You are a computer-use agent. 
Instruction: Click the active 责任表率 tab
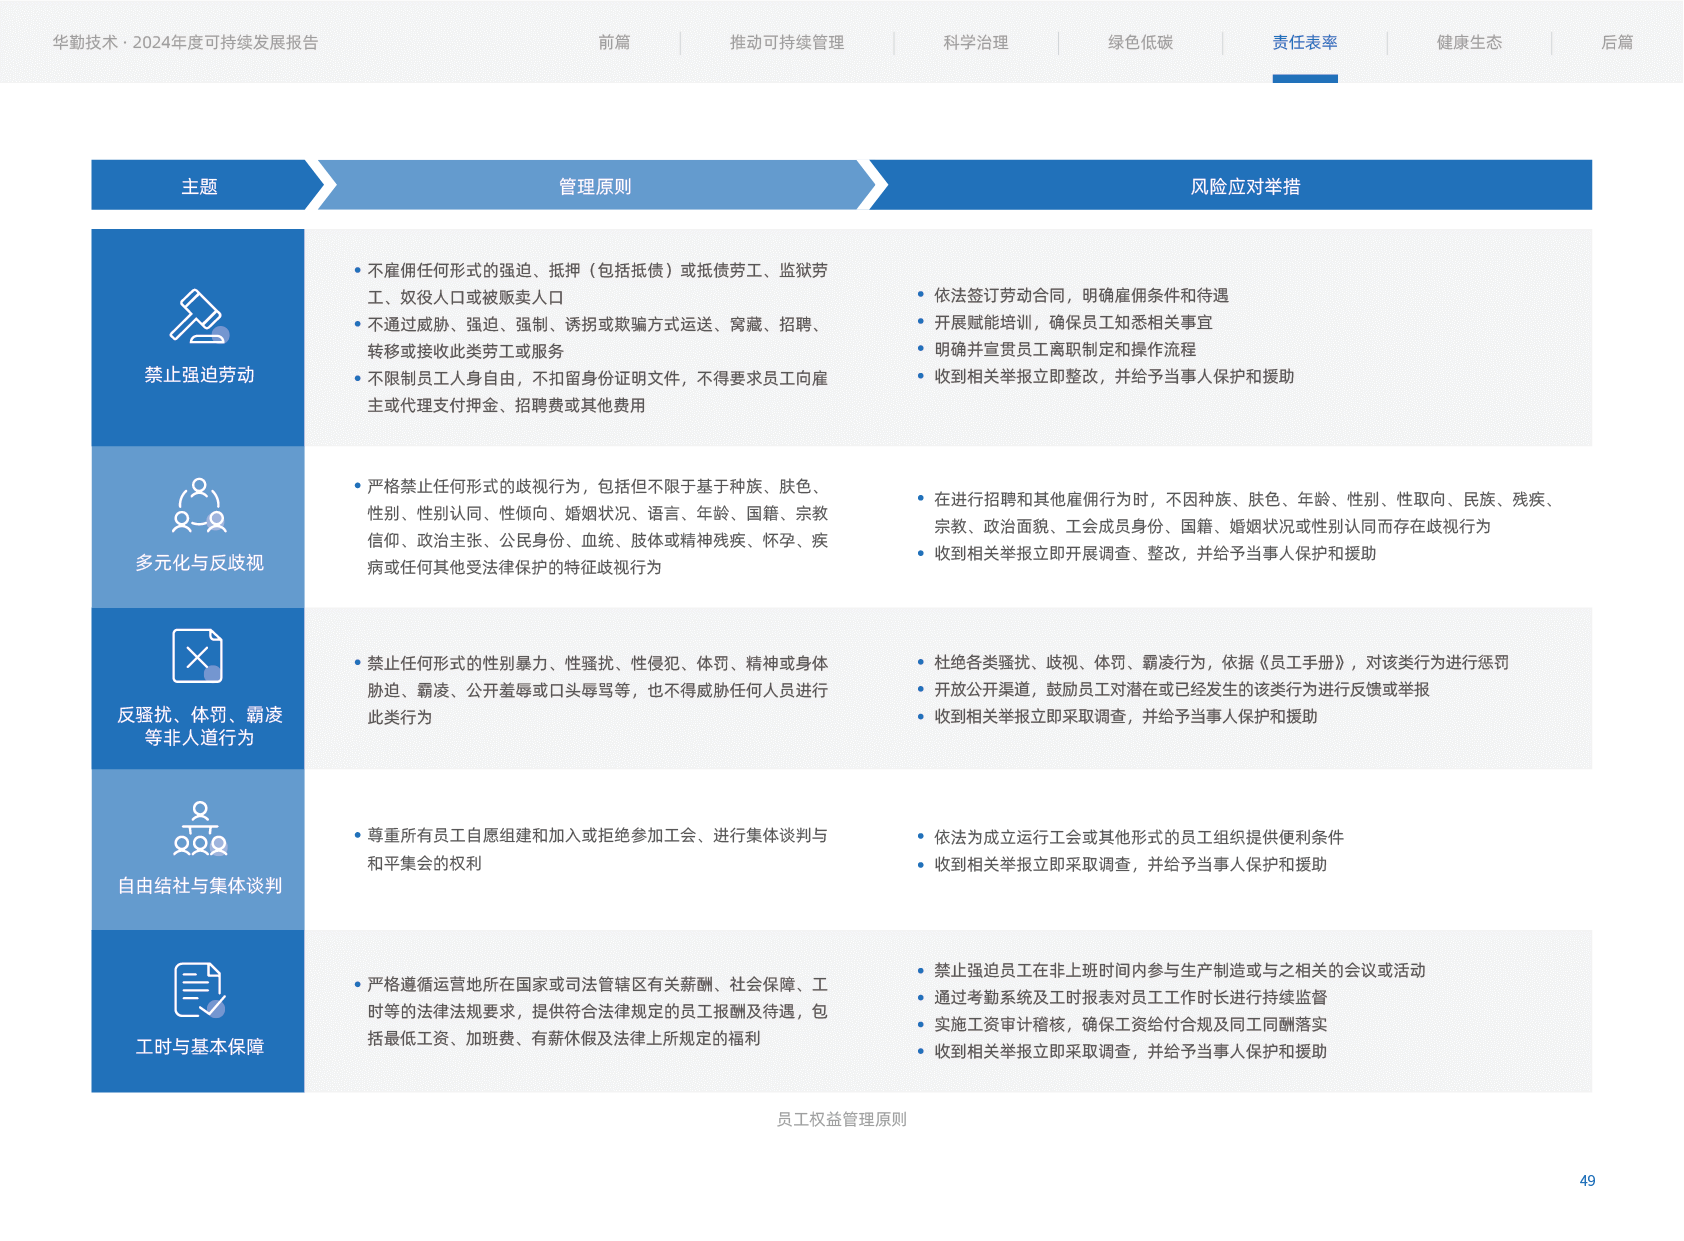point(1304,42)
